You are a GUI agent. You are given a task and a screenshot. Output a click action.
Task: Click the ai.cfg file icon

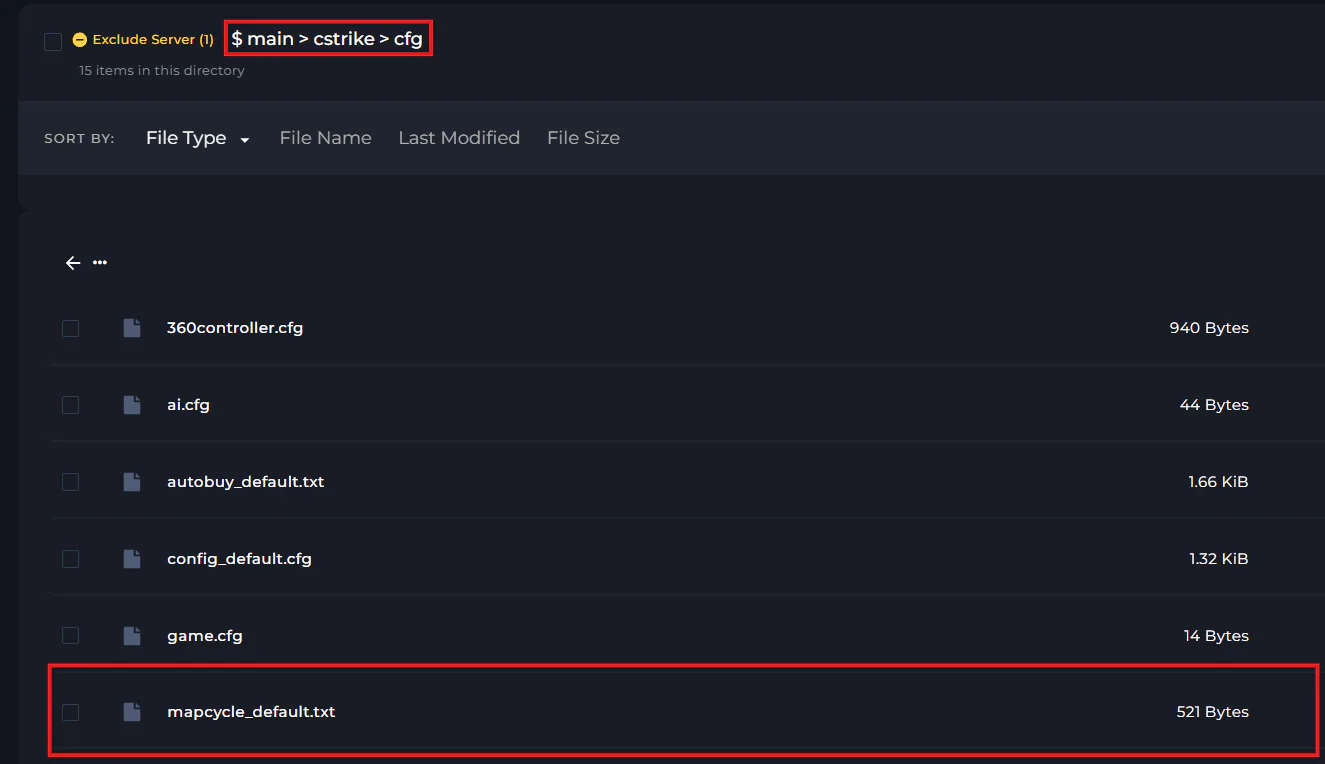[x=131, y=405]
